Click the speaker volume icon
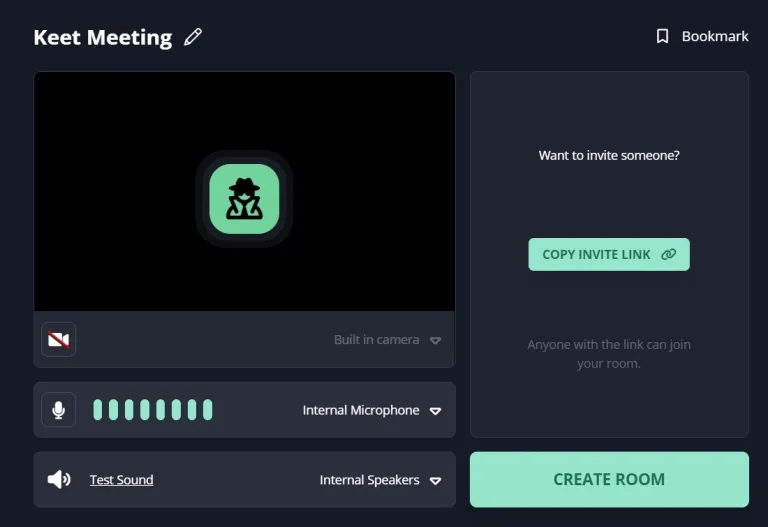The width and height of the screenshot is (768, 527). point(59,480)
